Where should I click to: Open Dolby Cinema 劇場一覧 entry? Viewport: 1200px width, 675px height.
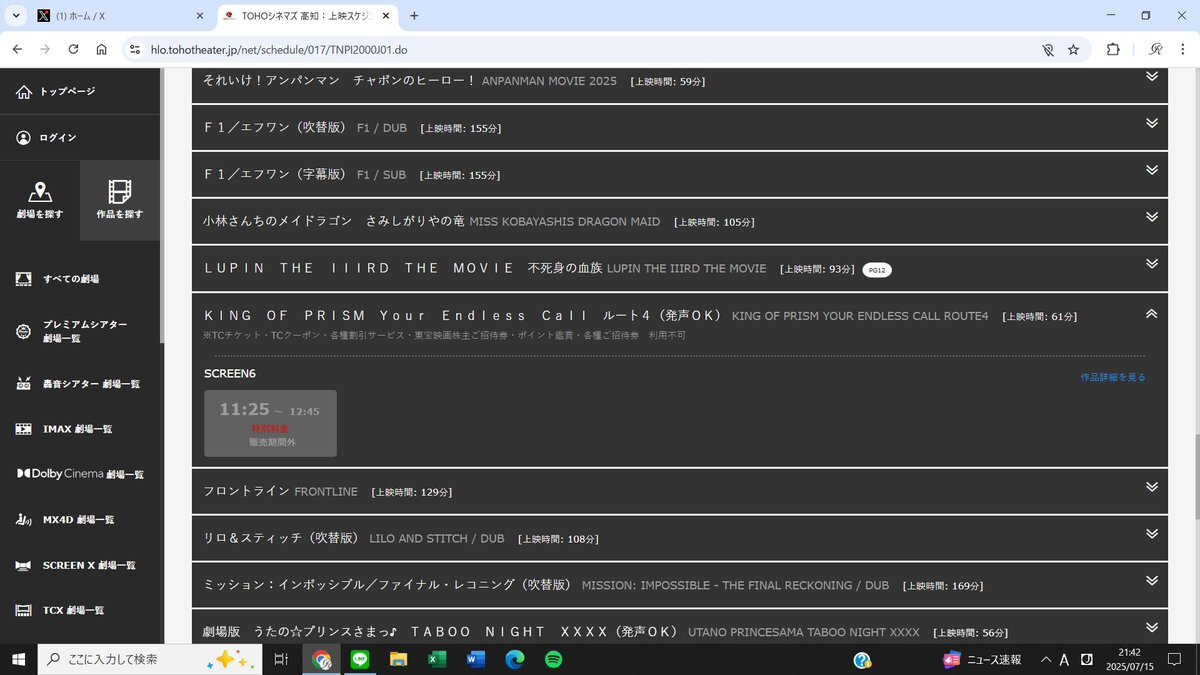click(x=80, y=474)
